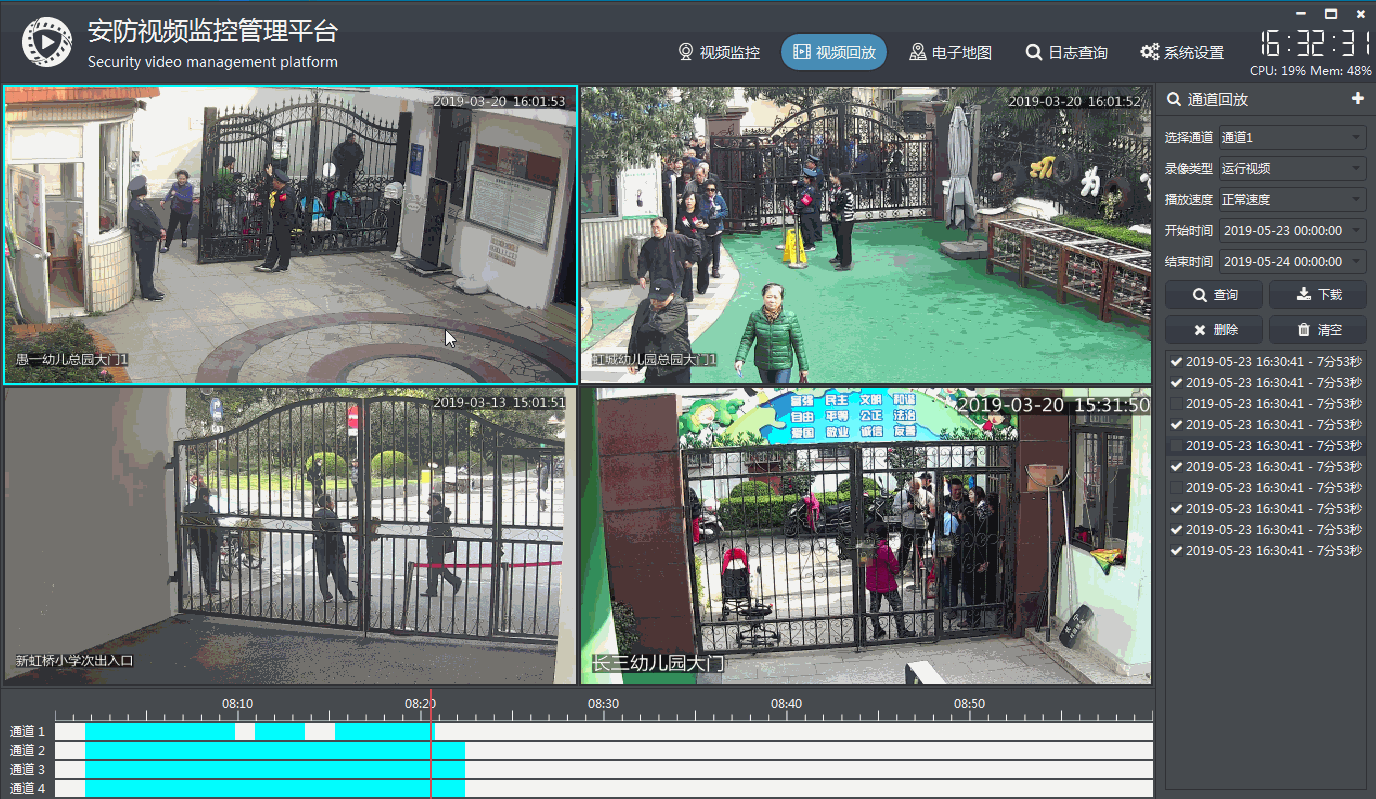Click 通道 4 recording bar on timeline
Viewport: 1376px width, 799px height.
(275, 788)
